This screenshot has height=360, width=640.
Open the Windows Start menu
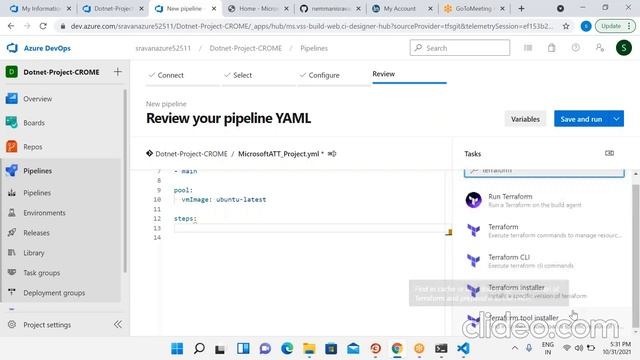click(x=177, y=349)
